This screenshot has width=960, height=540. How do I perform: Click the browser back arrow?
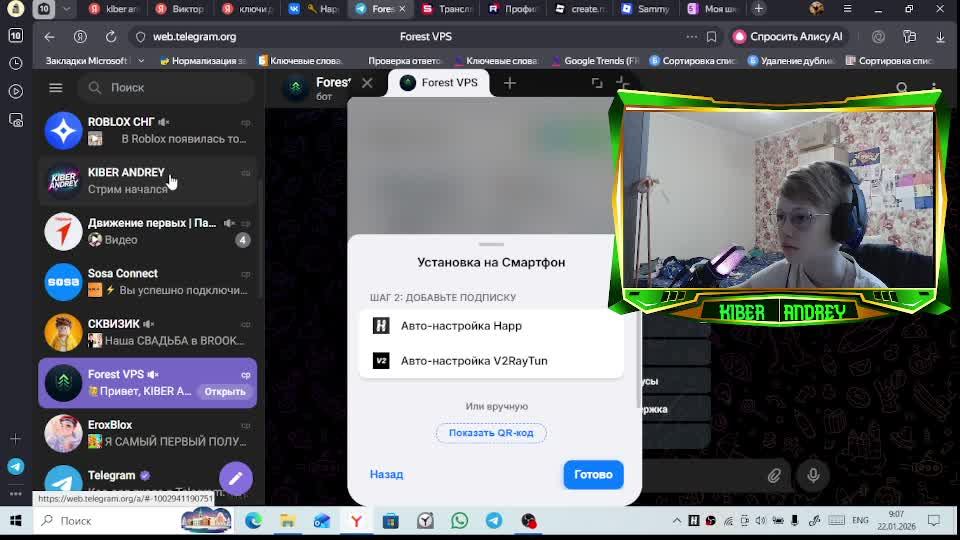pos(49,37)
